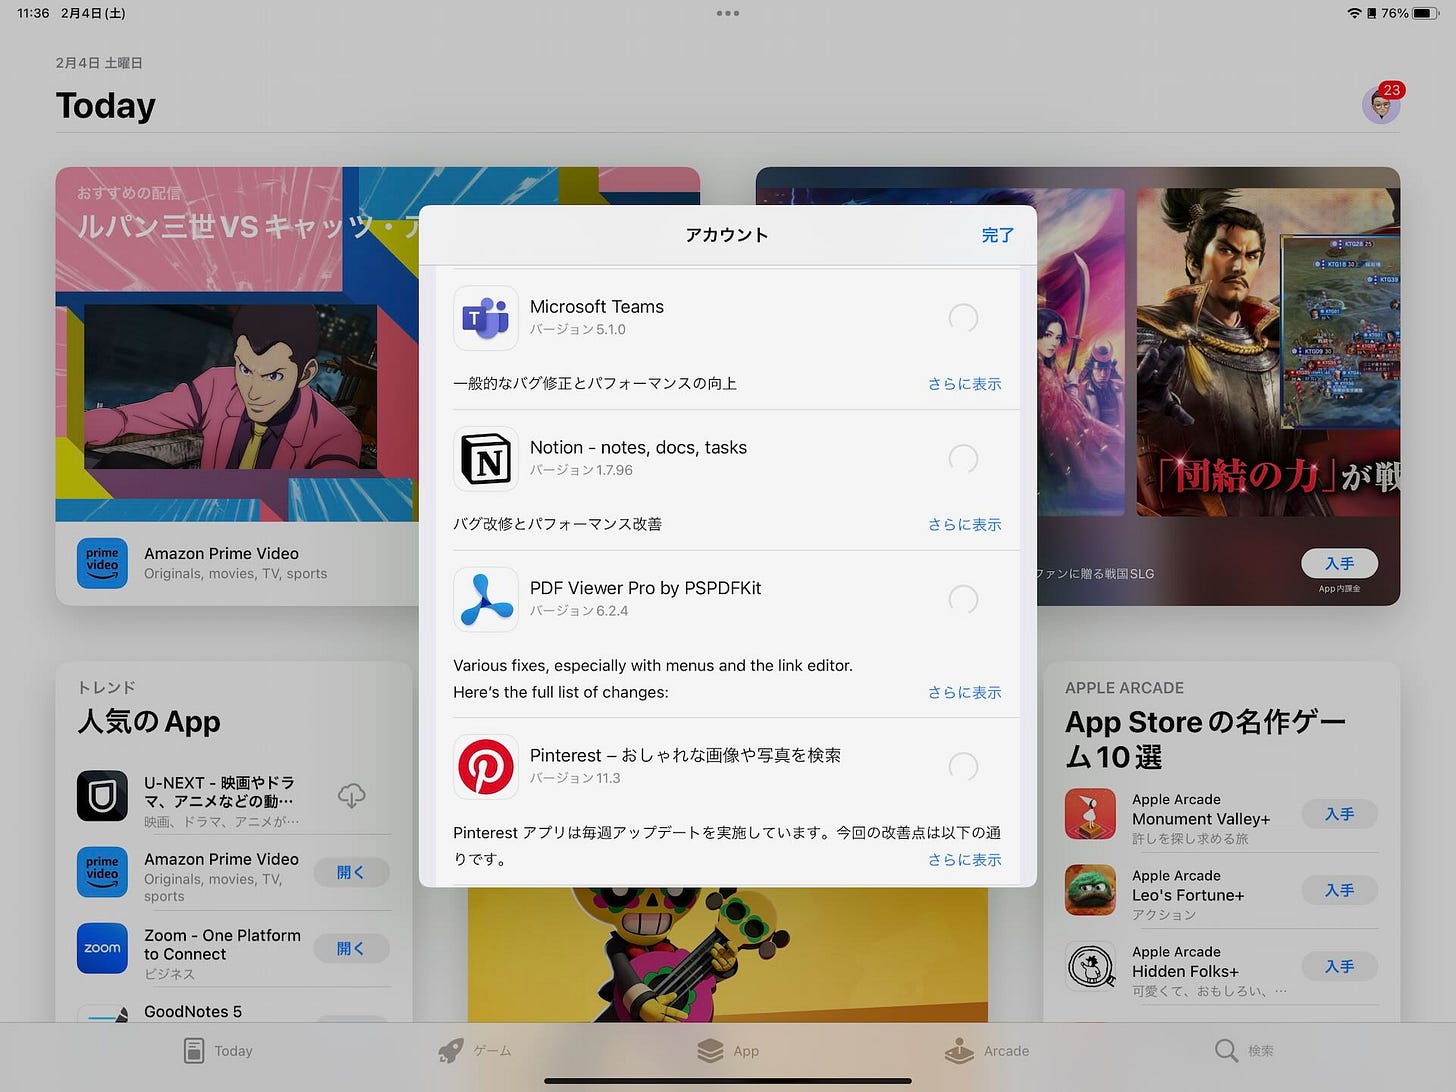Get Hidden Folks+ with 入手
Screen dimensions: 1456x1092
coord(1340,967)
